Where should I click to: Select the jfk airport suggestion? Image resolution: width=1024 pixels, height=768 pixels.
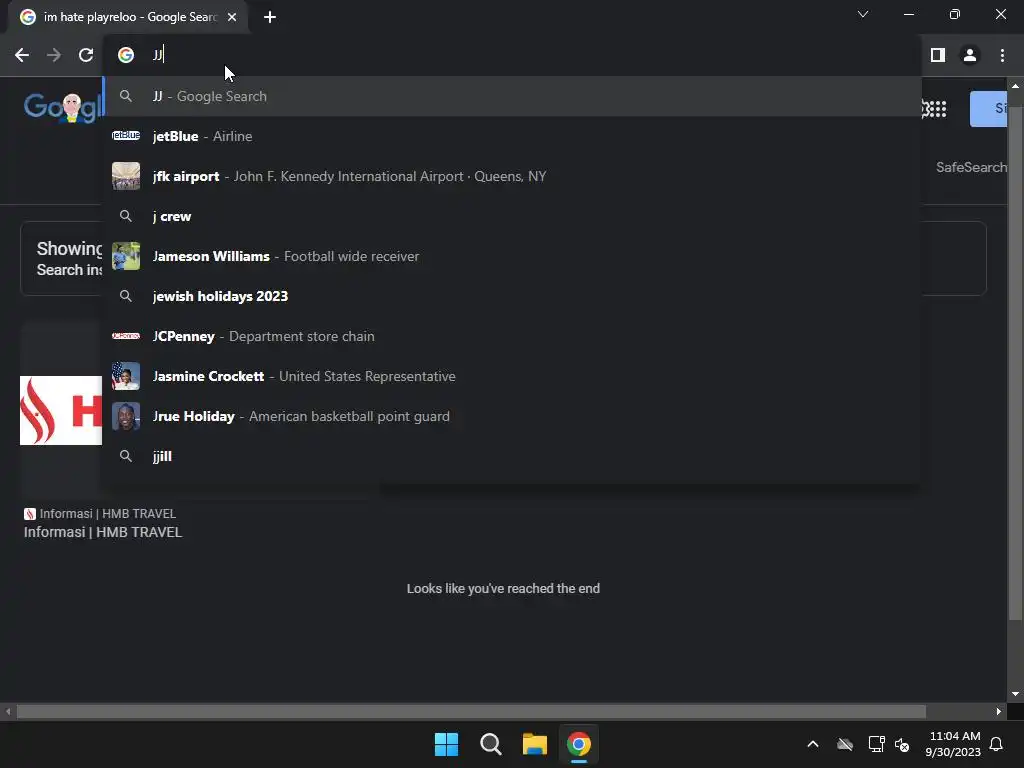click(512, 176)
